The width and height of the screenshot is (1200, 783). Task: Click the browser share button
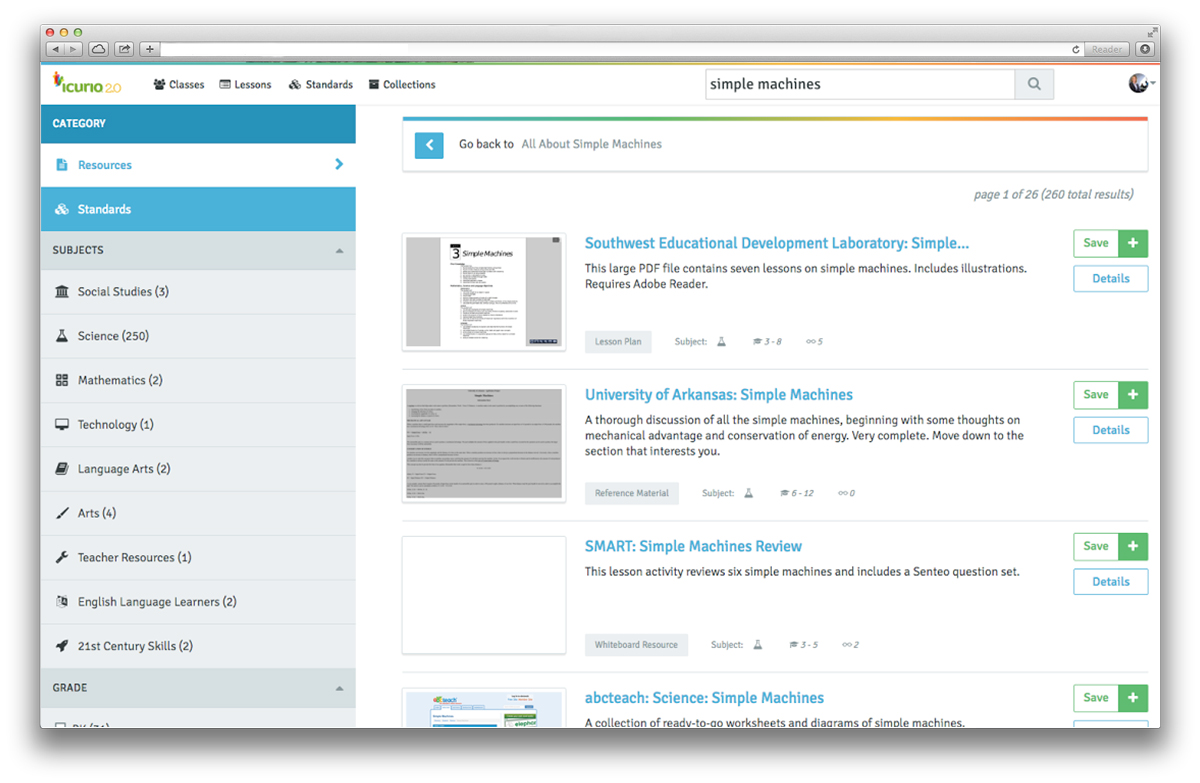point(125,48)
